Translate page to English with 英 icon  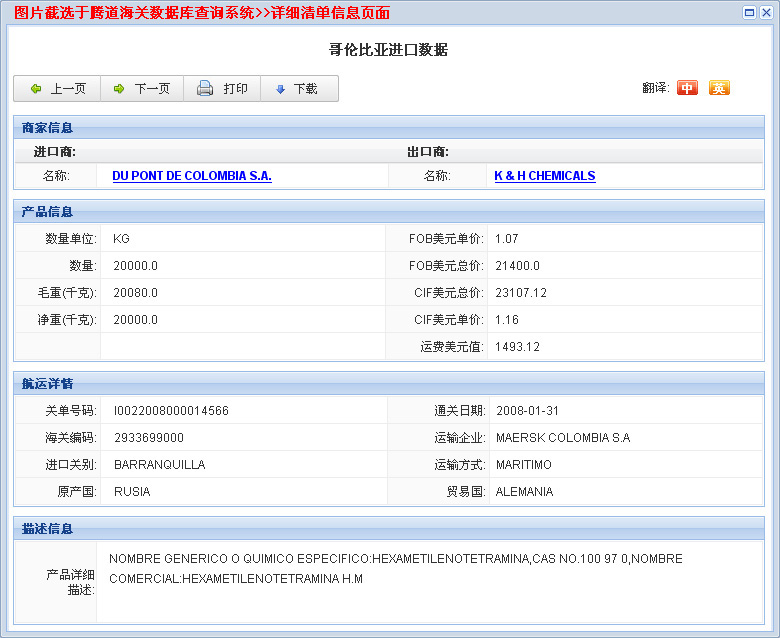[719, 88]
